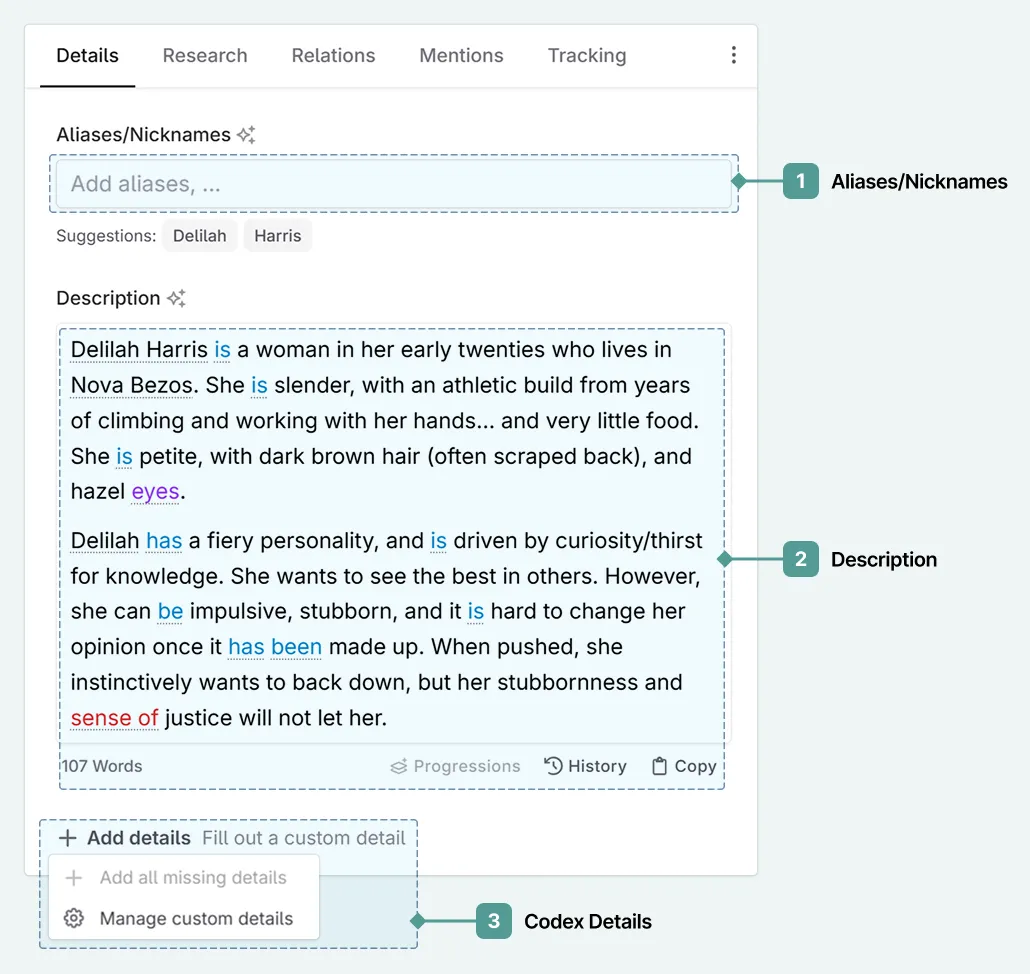Switch to the Research tab
Screen dimensions: 1030x974
205,56
